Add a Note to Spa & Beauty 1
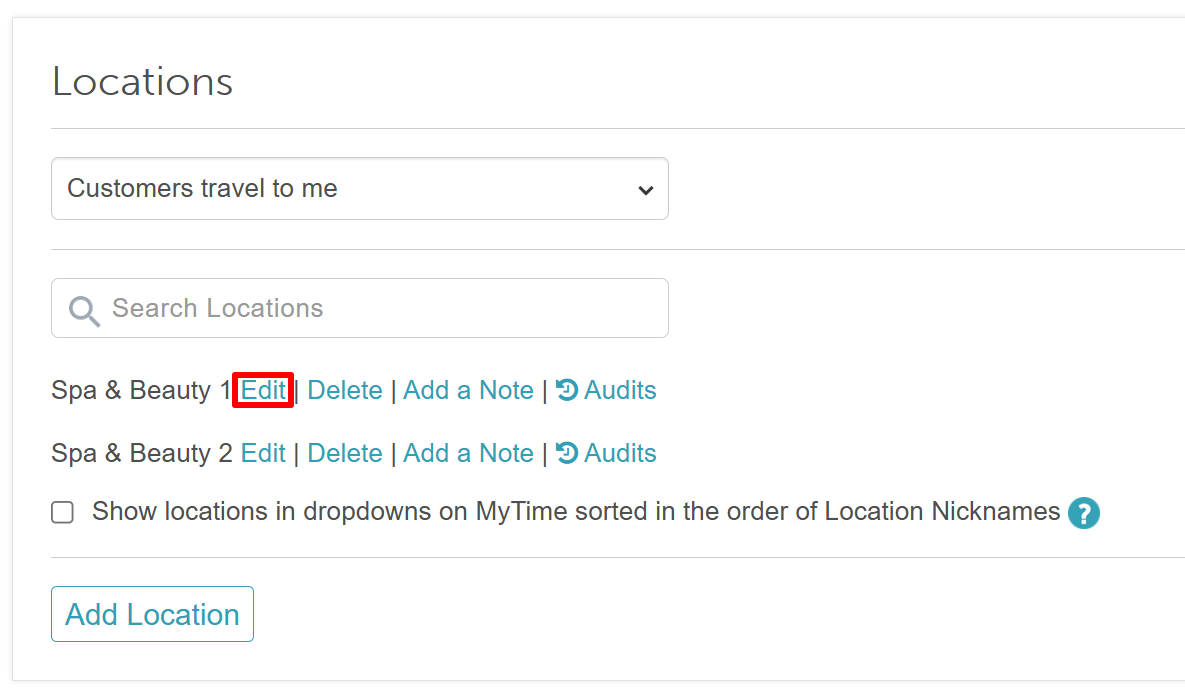The height and width of the screenshot is (695, 1185). click(x=469, y=390)
